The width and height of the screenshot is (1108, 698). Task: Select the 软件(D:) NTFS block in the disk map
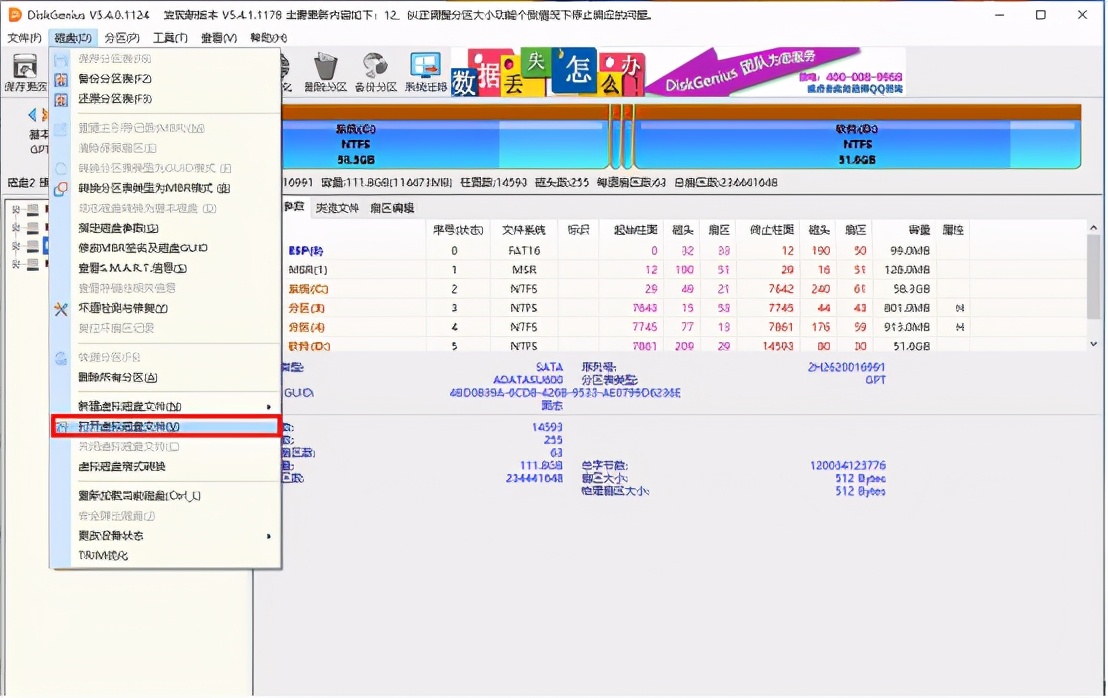(857, 144)
